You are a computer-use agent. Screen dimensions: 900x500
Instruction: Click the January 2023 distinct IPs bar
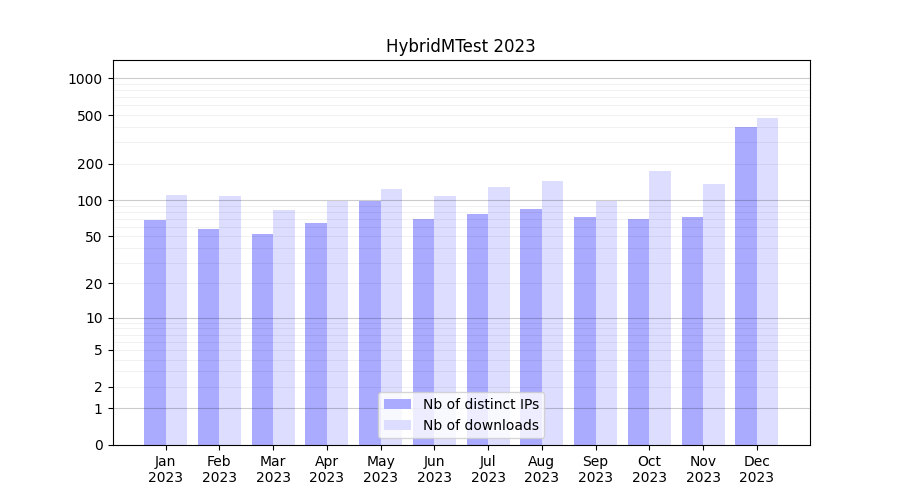(x=155, y=332)
